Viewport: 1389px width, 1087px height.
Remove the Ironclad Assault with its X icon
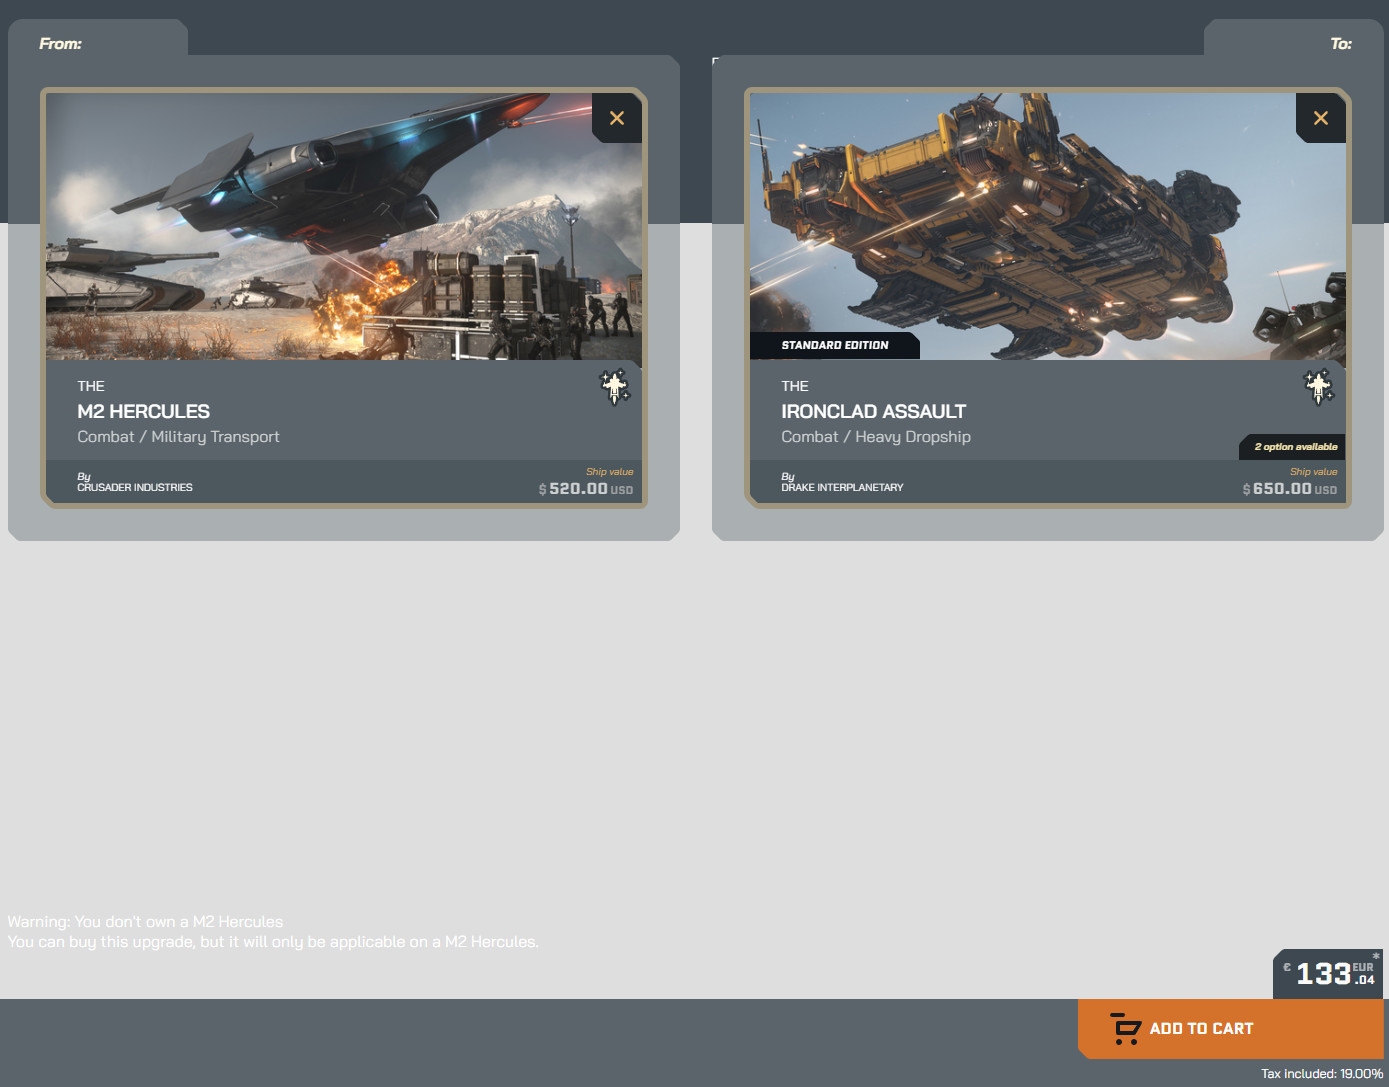[1321, 118]
